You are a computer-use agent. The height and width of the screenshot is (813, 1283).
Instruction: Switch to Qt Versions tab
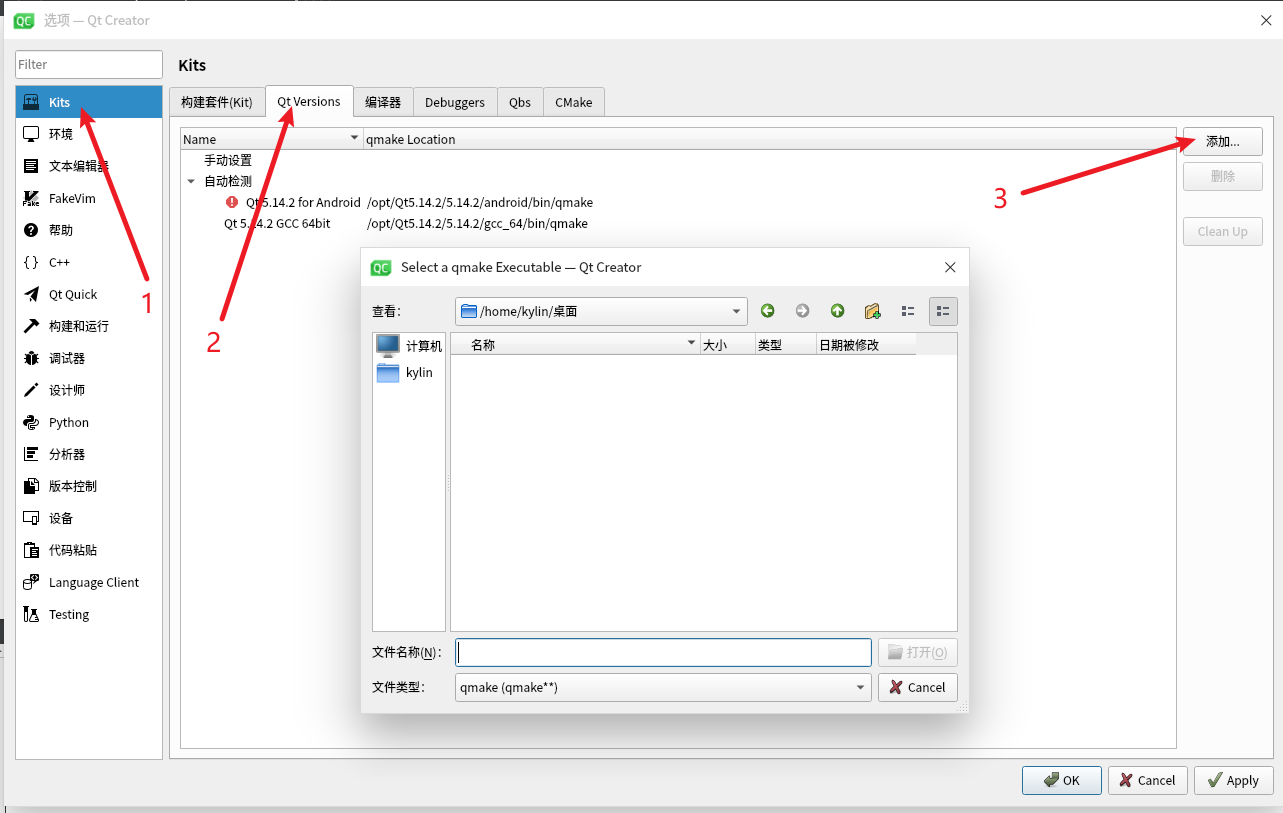[309, 101]
